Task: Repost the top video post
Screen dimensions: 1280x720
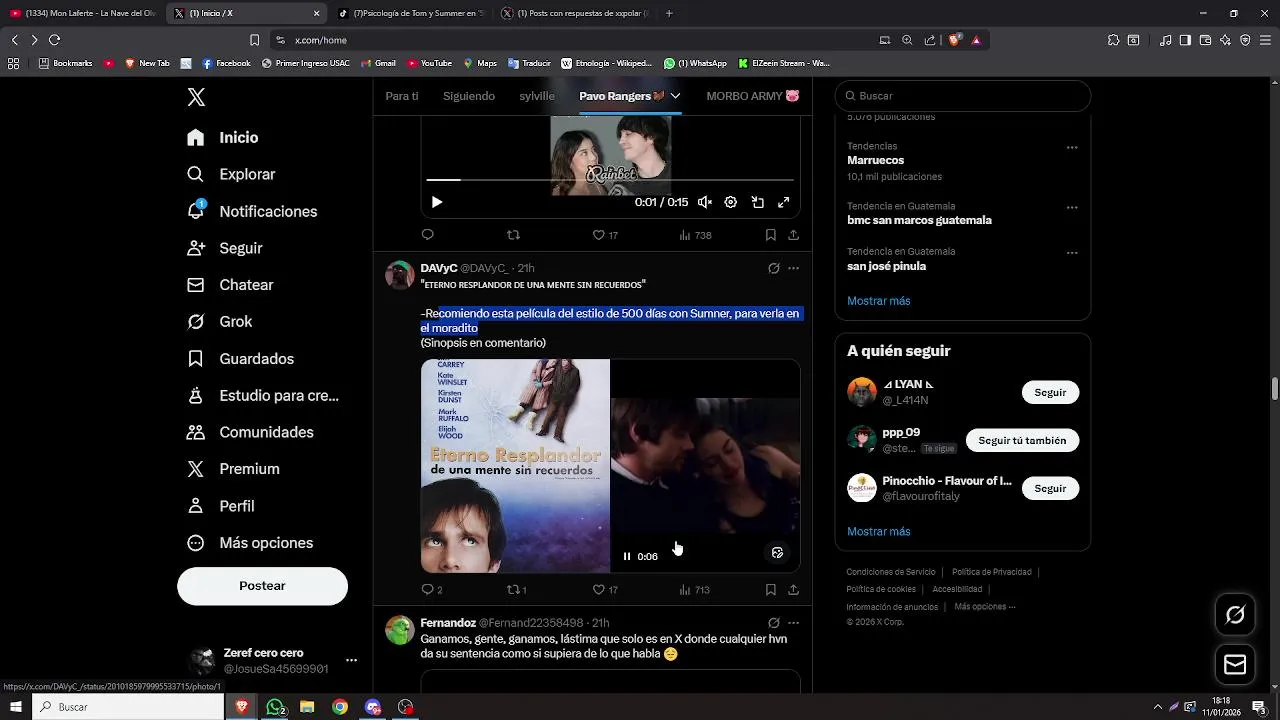Action: tap(513, 235)
